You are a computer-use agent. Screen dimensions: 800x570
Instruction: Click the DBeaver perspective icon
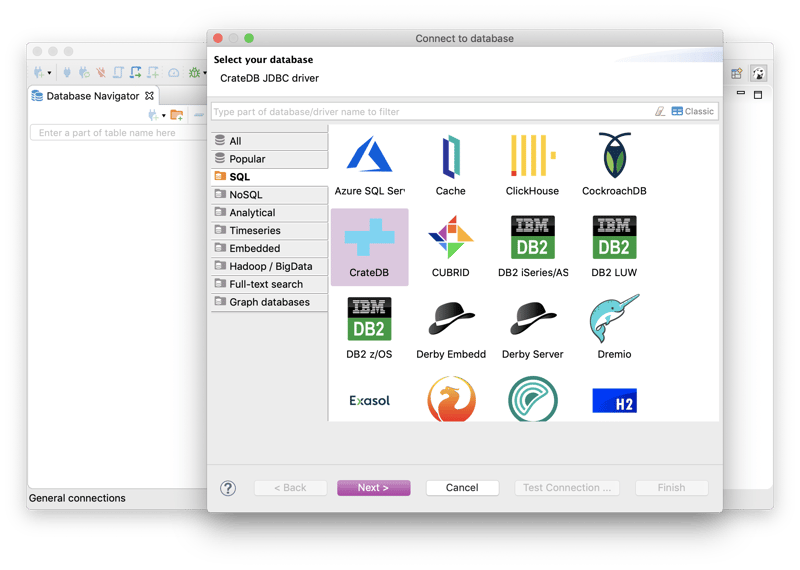tap(759, 73)
